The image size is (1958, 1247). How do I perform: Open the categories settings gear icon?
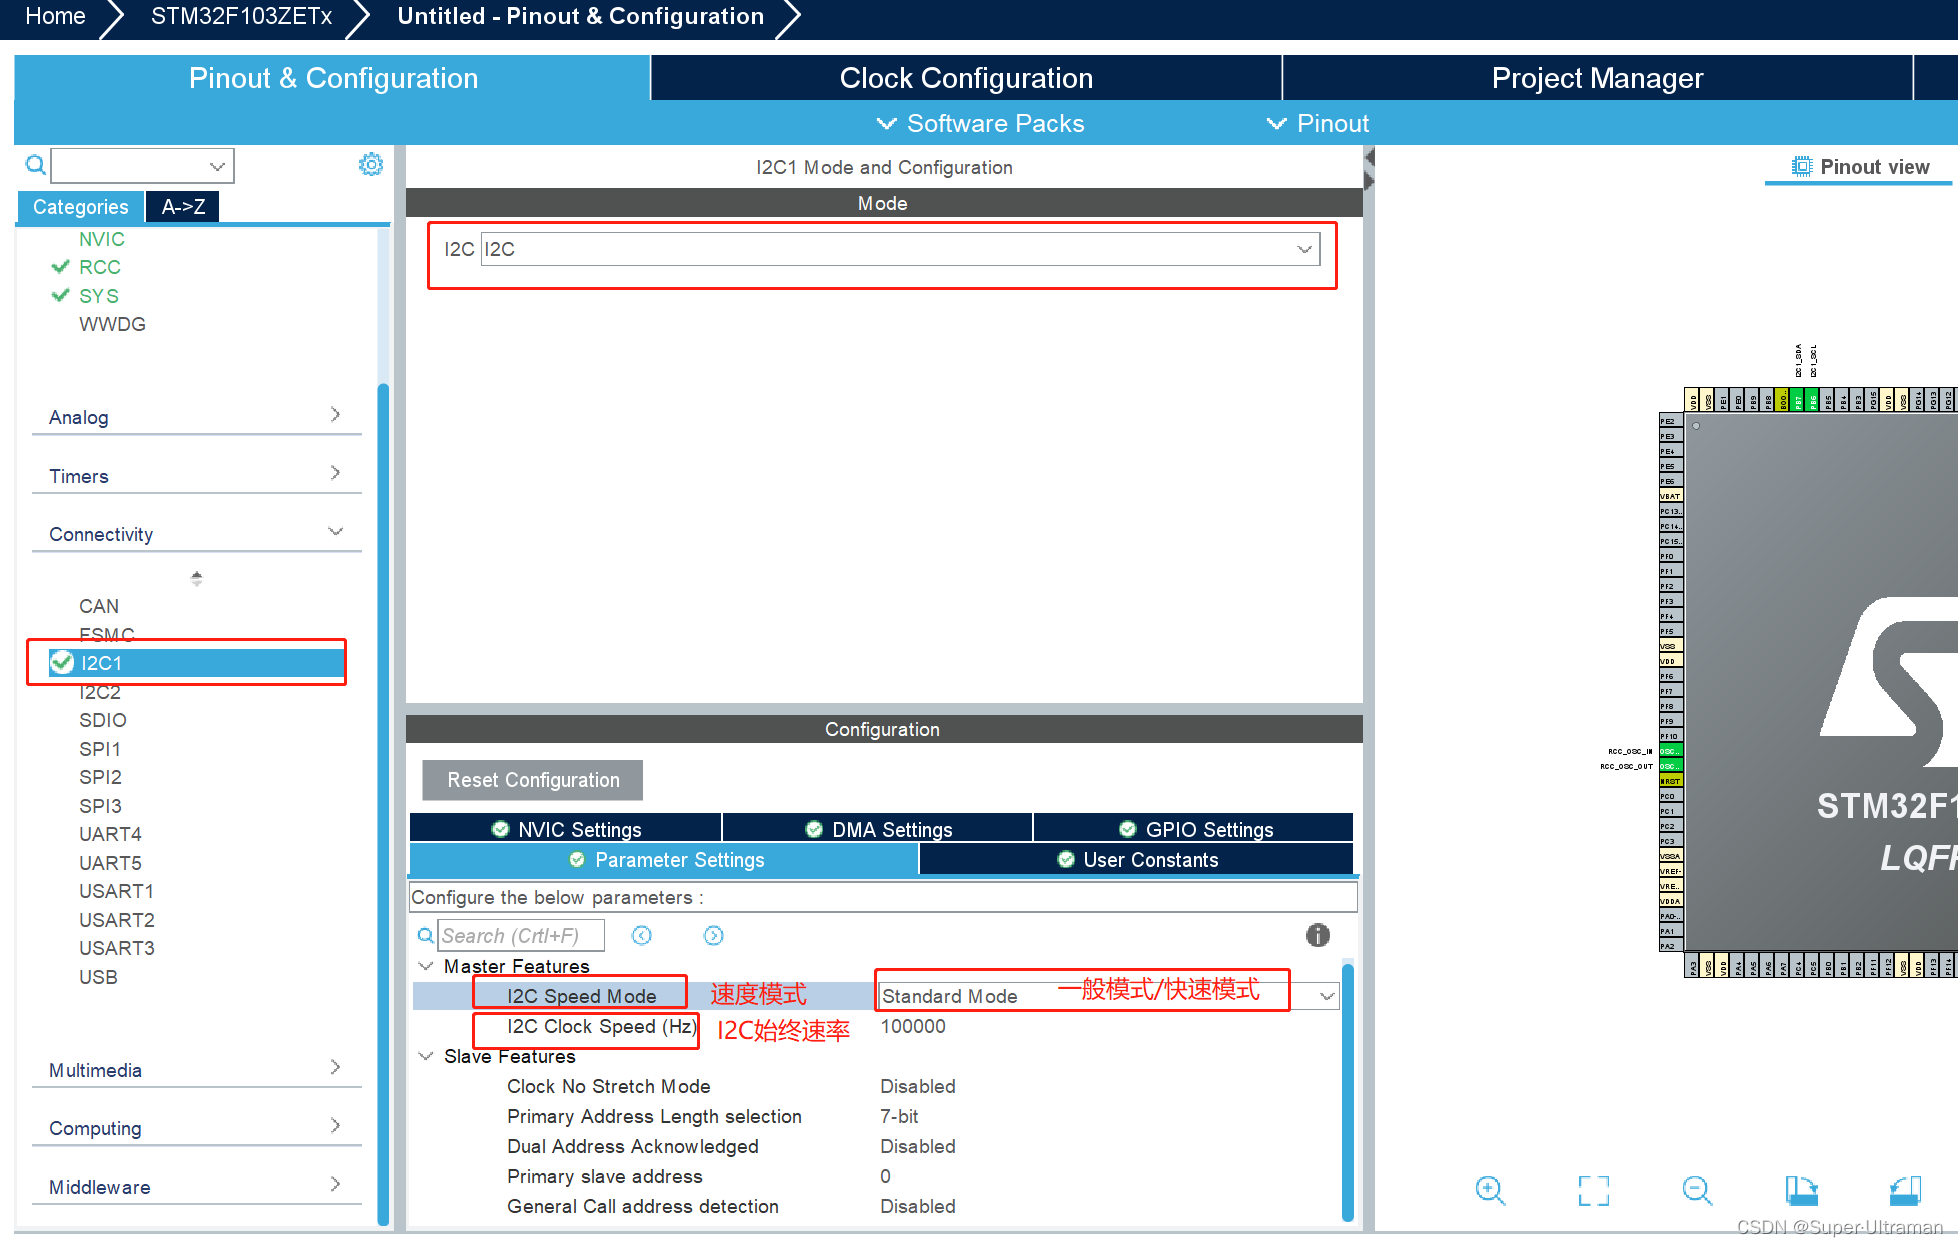pyautogui.click(x=371, y=165)
